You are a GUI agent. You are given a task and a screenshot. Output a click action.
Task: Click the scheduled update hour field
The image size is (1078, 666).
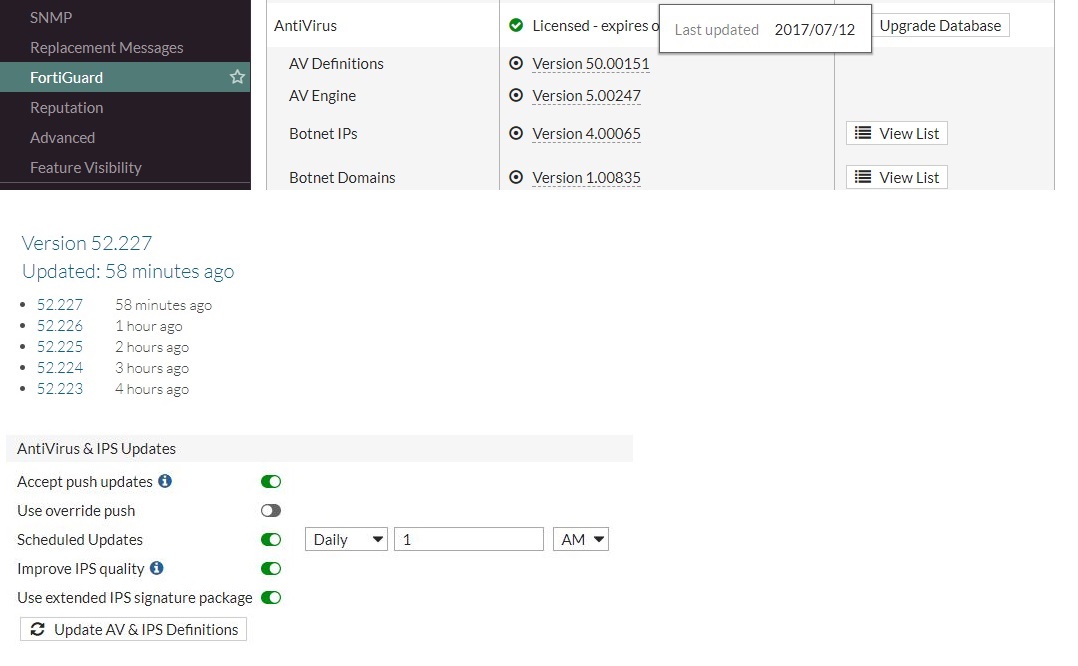coord(469,540)
